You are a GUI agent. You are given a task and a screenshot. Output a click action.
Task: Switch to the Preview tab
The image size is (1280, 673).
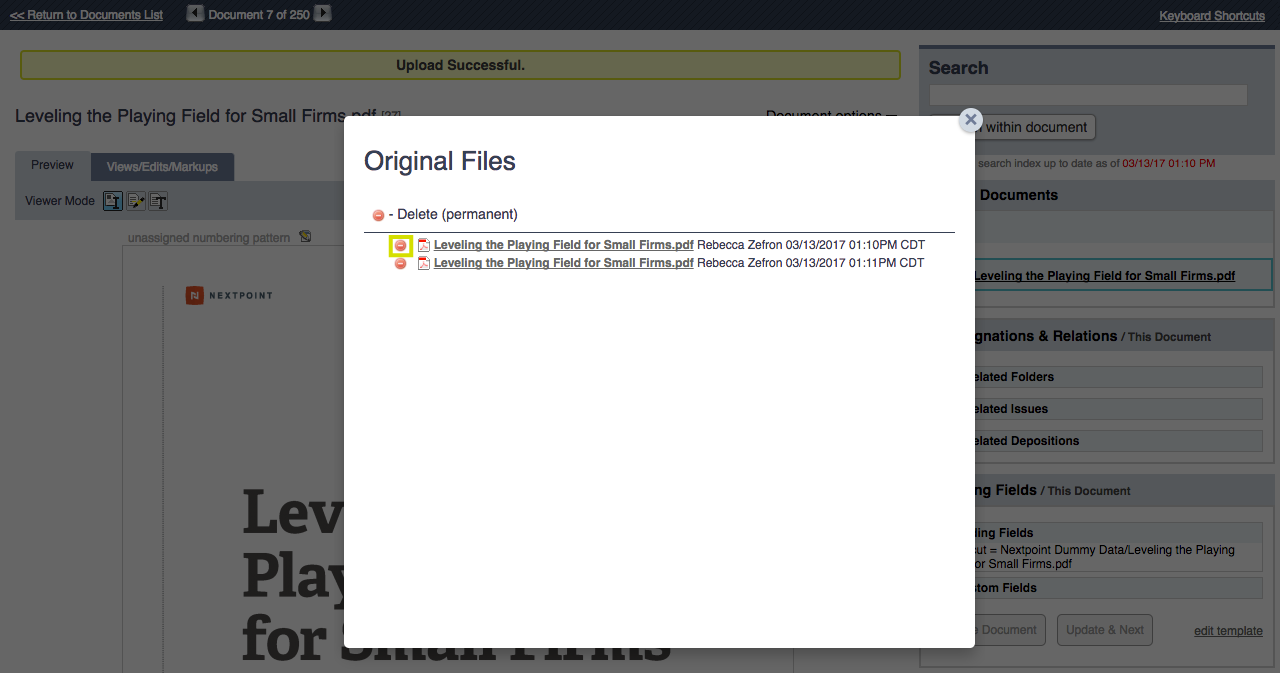point(52,166)
